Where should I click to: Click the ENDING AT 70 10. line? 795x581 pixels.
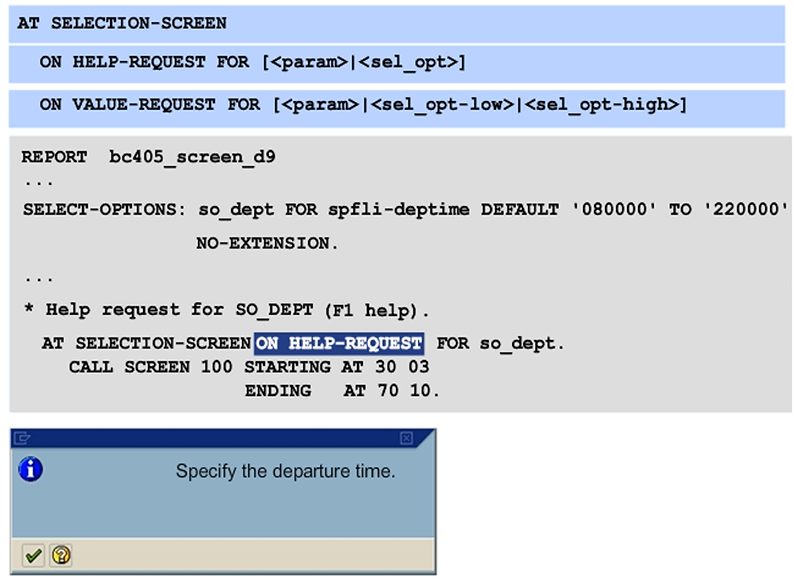coord(342,391)
